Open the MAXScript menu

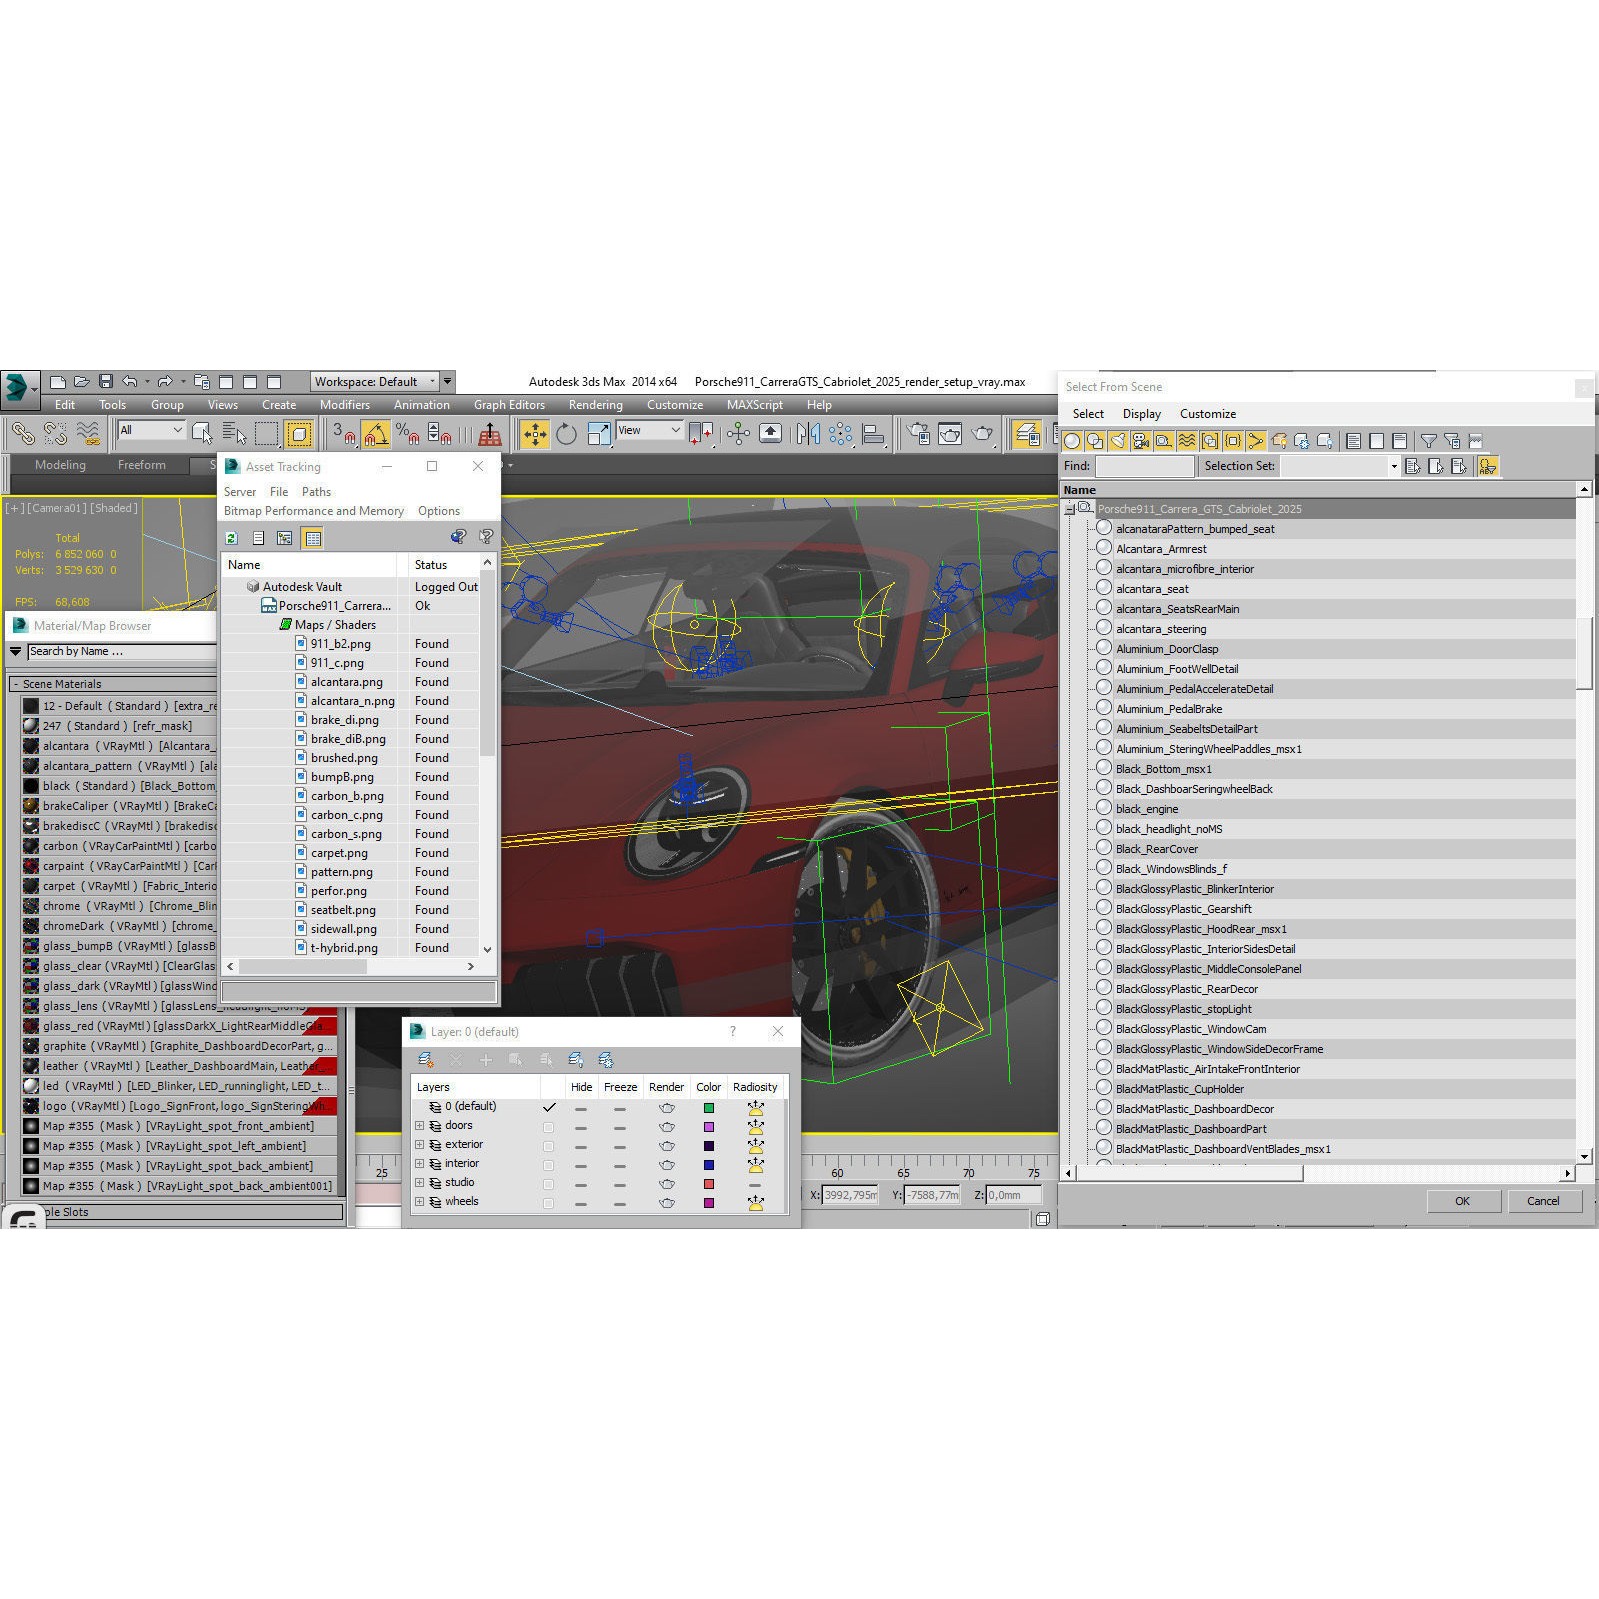pos(755,405)
